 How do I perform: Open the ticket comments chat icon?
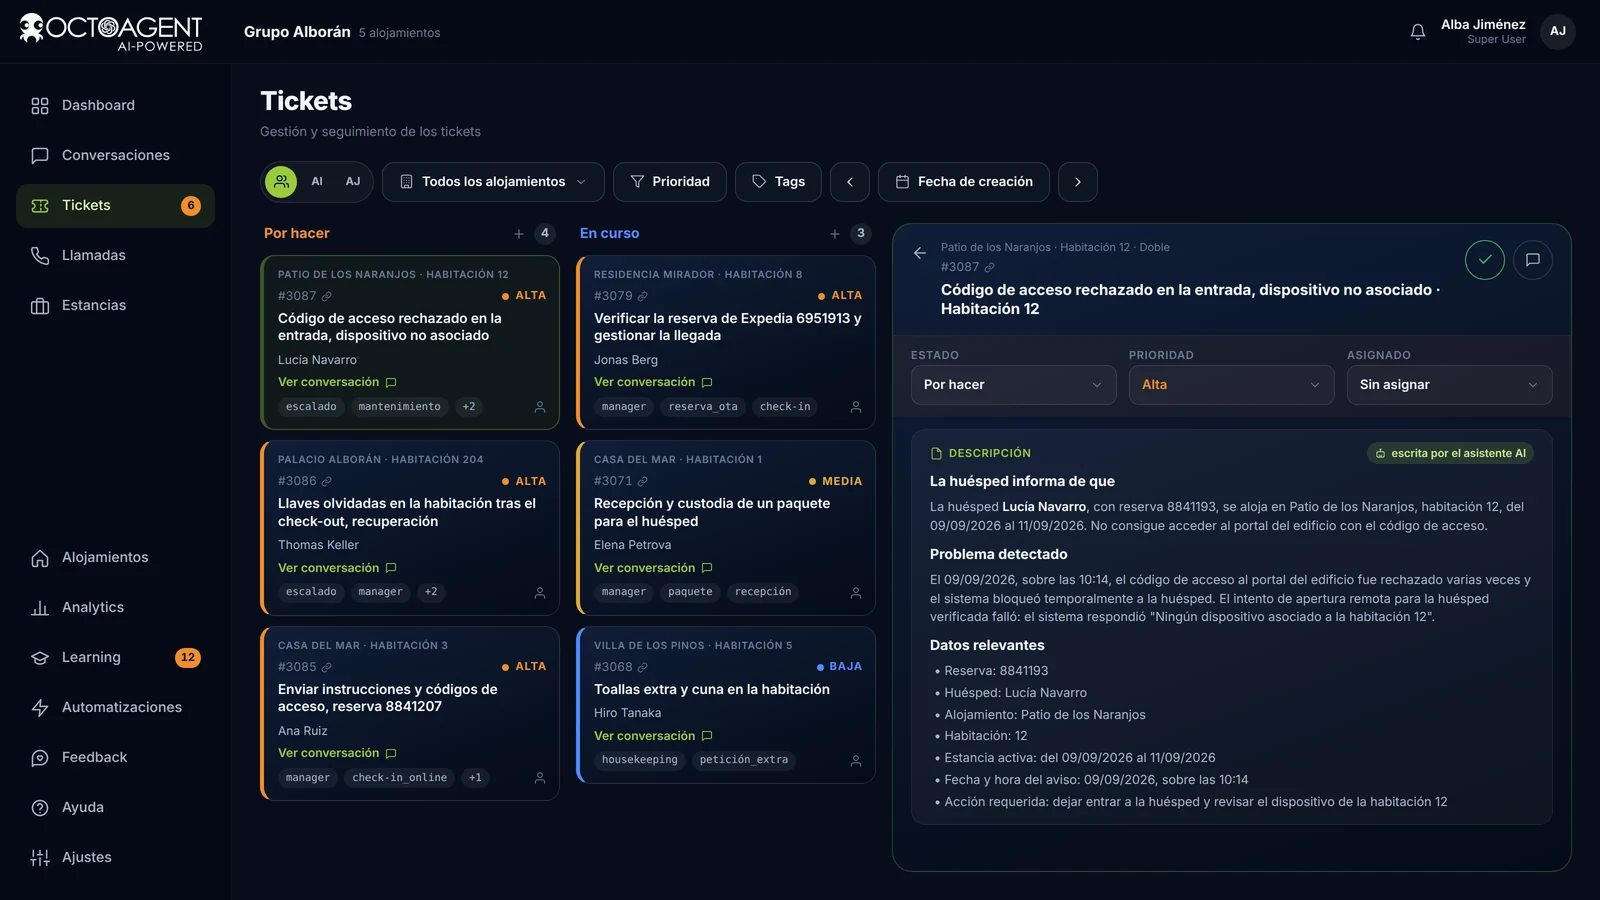(x=1533, y=260)
